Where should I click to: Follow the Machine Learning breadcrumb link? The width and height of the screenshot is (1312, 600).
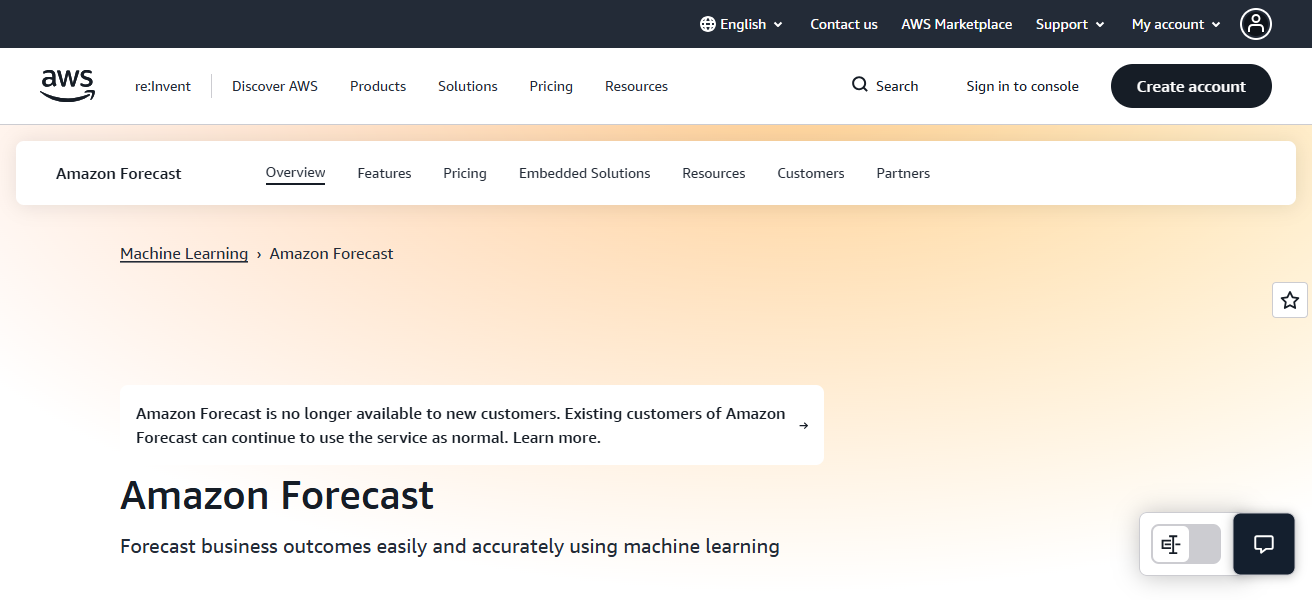(x=184, y=253)
